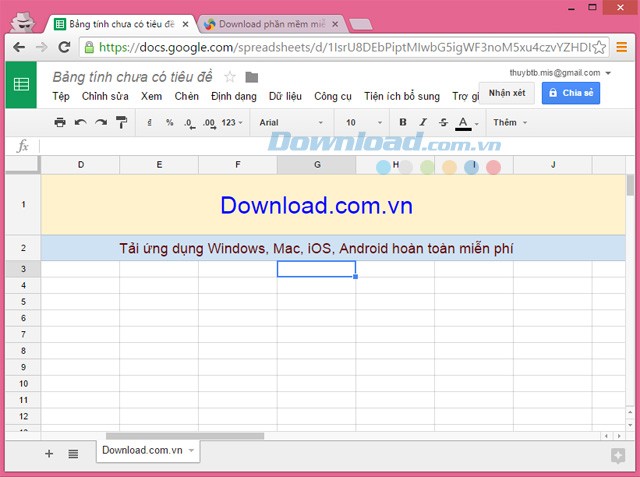Open the Chèn menu
Screen dimensions: 640x477
point(187,96)
